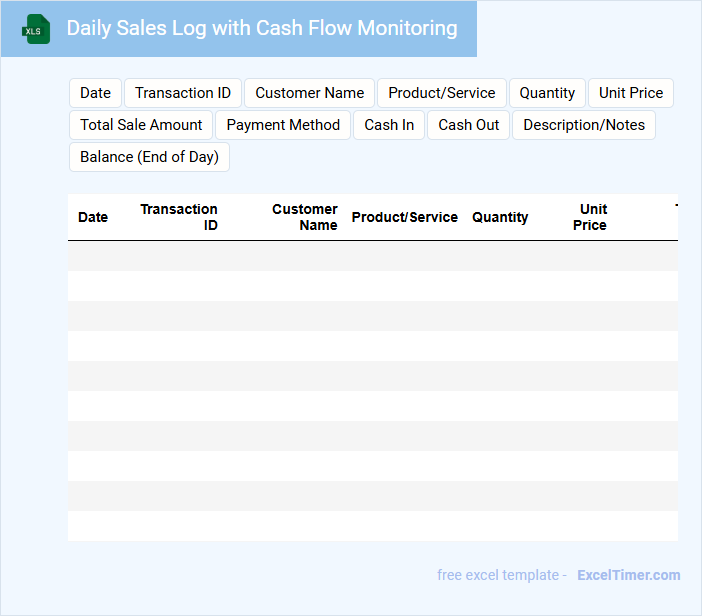
Task: Click the green XLS file icon
Action: (x=36, y=29)
